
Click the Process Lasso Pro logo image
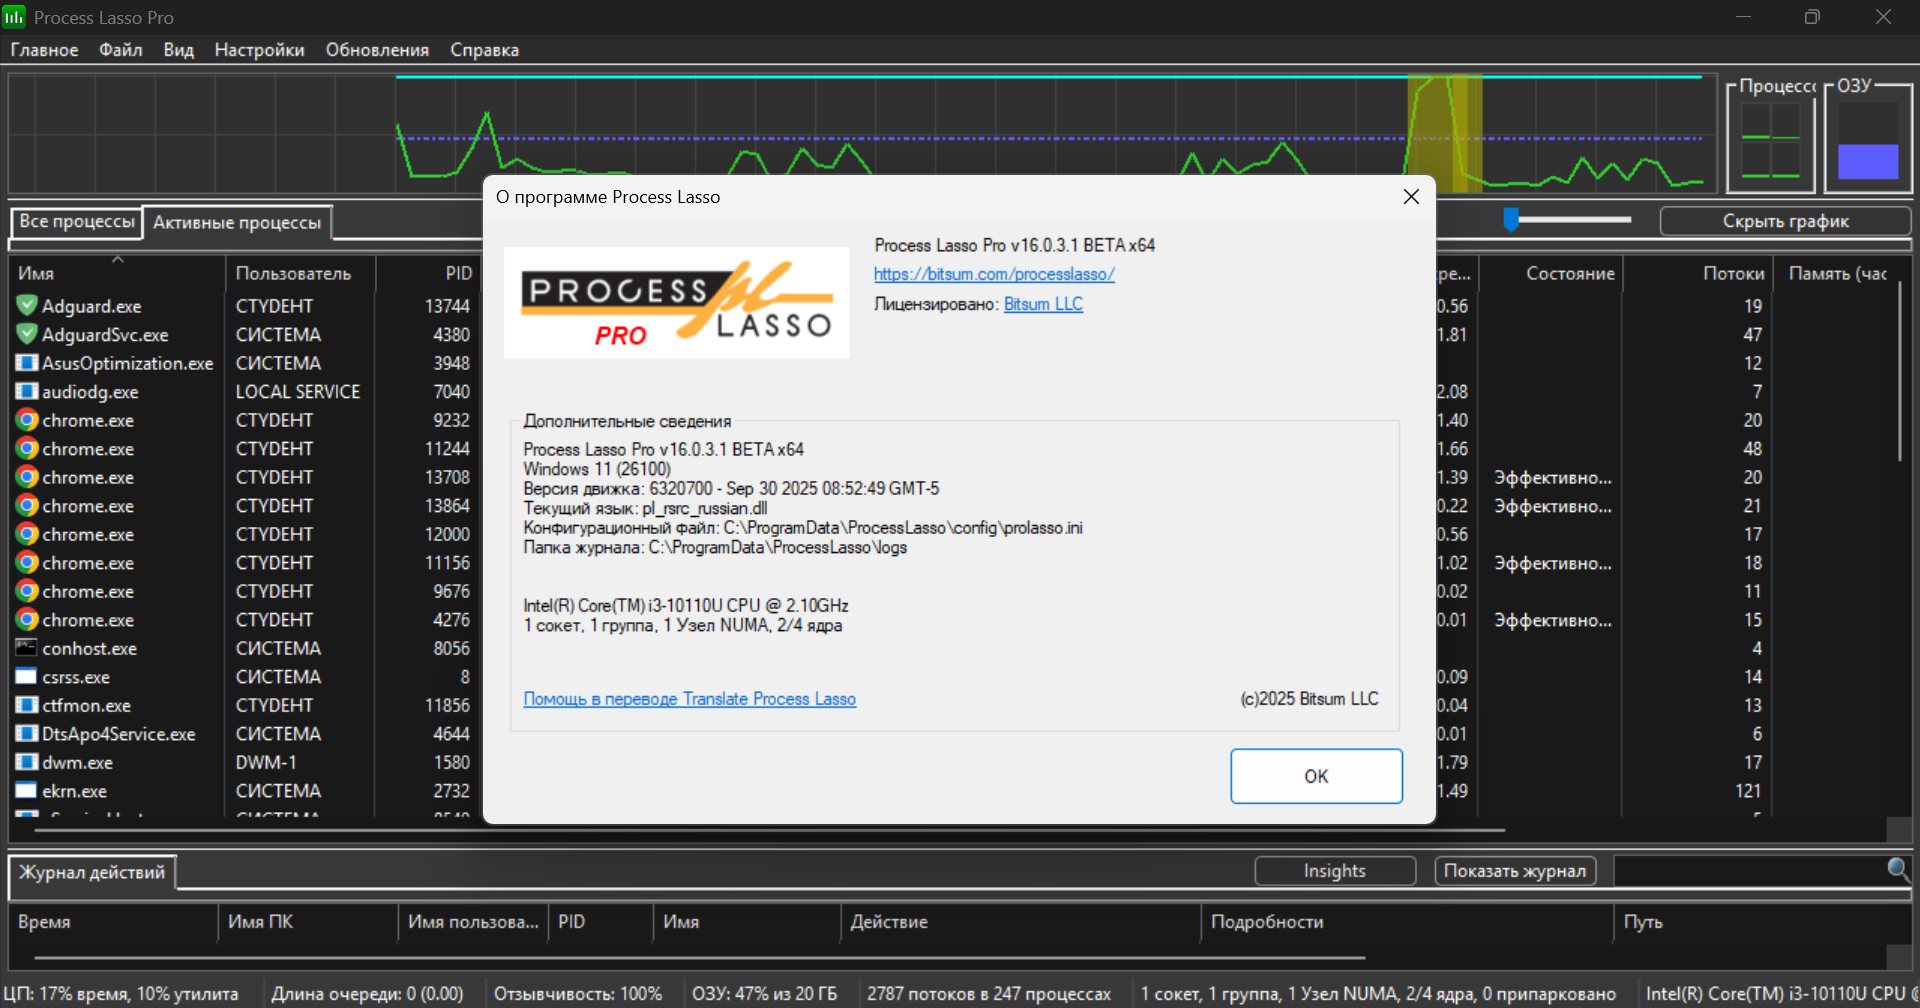676,303
